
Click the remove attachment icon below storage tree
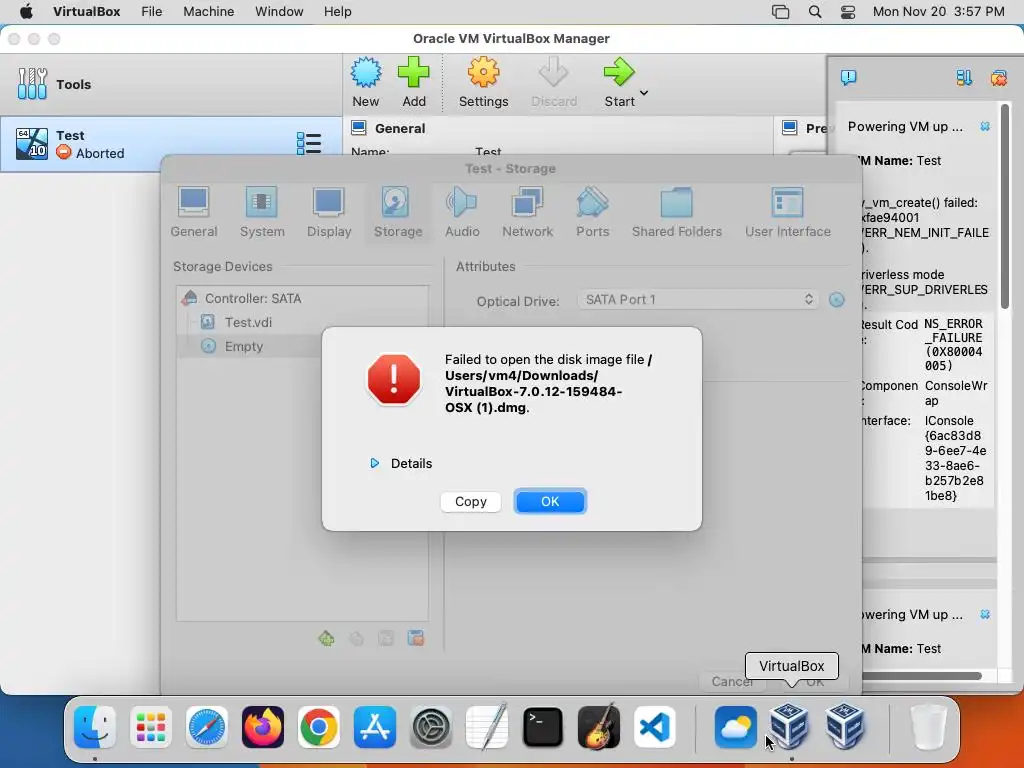click(x=416, y=638)
